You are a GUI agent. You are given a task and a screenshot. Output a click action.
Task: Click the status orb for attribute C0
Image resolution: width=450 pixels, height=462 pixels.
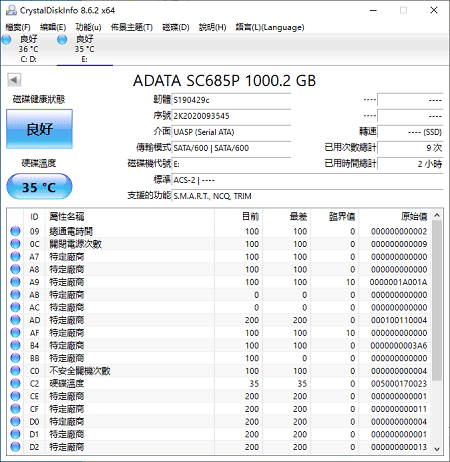15,371
